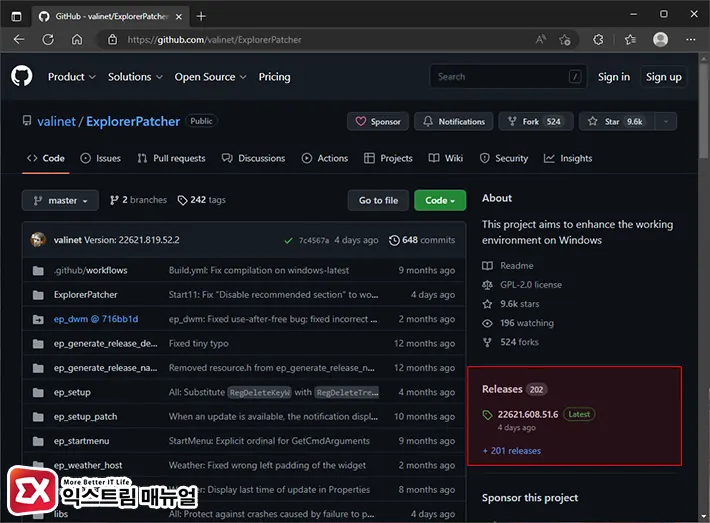Go to browser home page icon
Image resolution: width=710 pixels, height=523 pixels.
75,39
